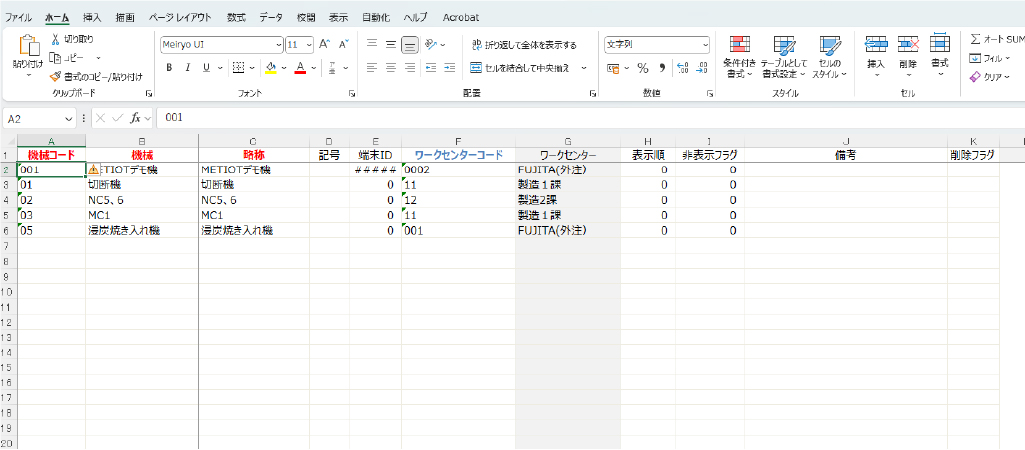Open the データ ribbon tab
Screen dimensions: 1025x450
(270, 17)
